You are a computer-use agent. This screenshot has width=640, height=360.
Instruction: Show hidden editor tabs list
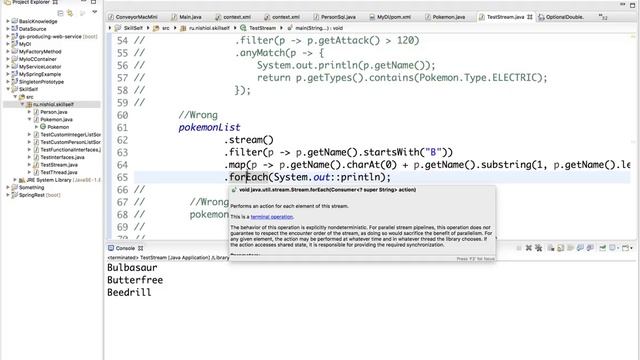pyautogui.click(x=602, y=17)
